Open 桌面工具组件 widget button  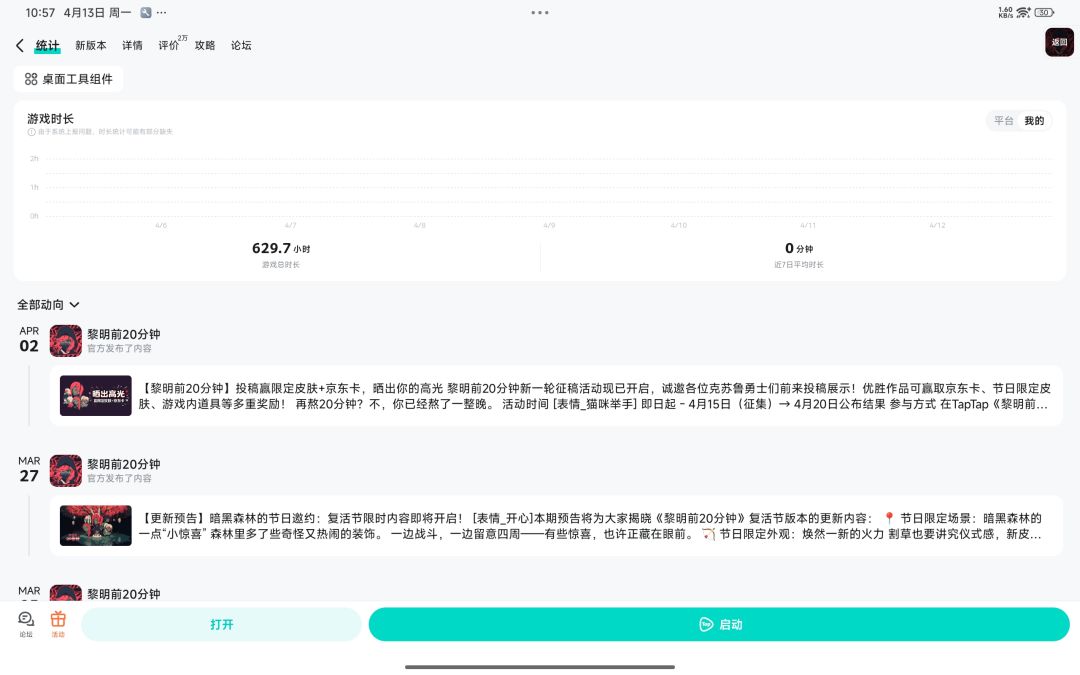[x=68, y=79]
